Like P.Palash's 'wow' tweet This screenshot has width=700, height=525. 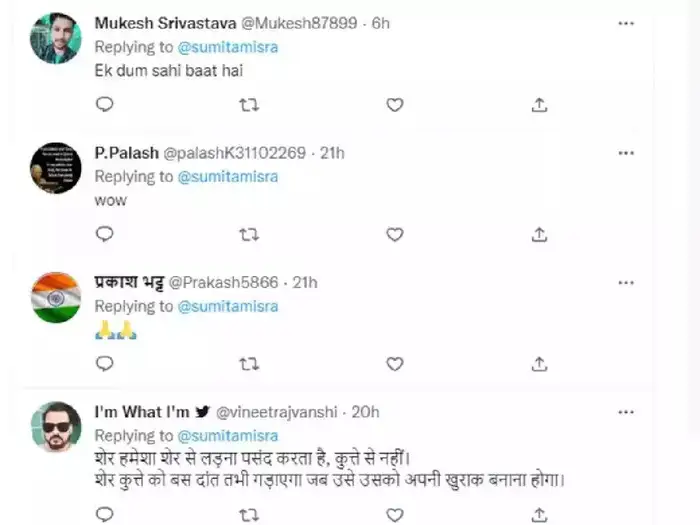(x=394, y=234)
